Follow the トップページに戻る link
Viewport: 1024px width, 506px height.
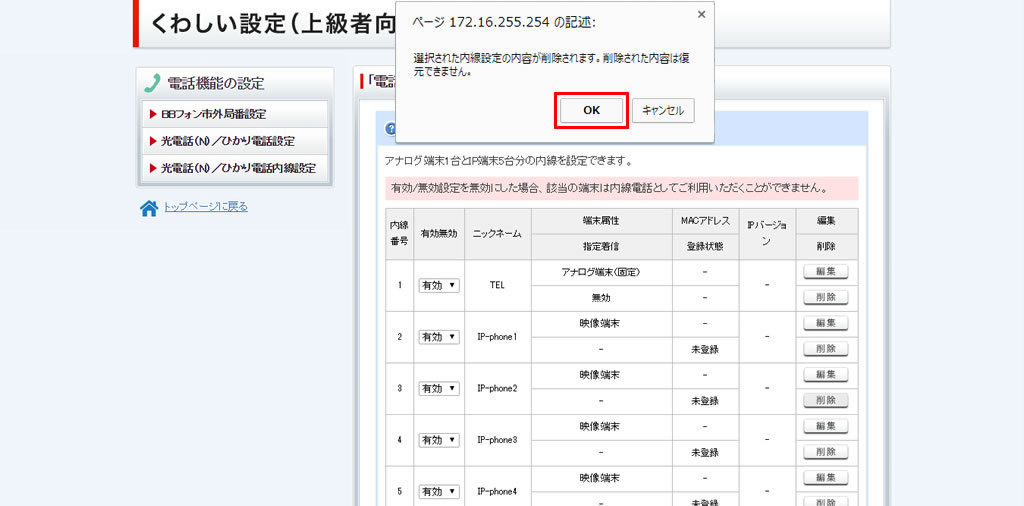click(x=205, y=207)
